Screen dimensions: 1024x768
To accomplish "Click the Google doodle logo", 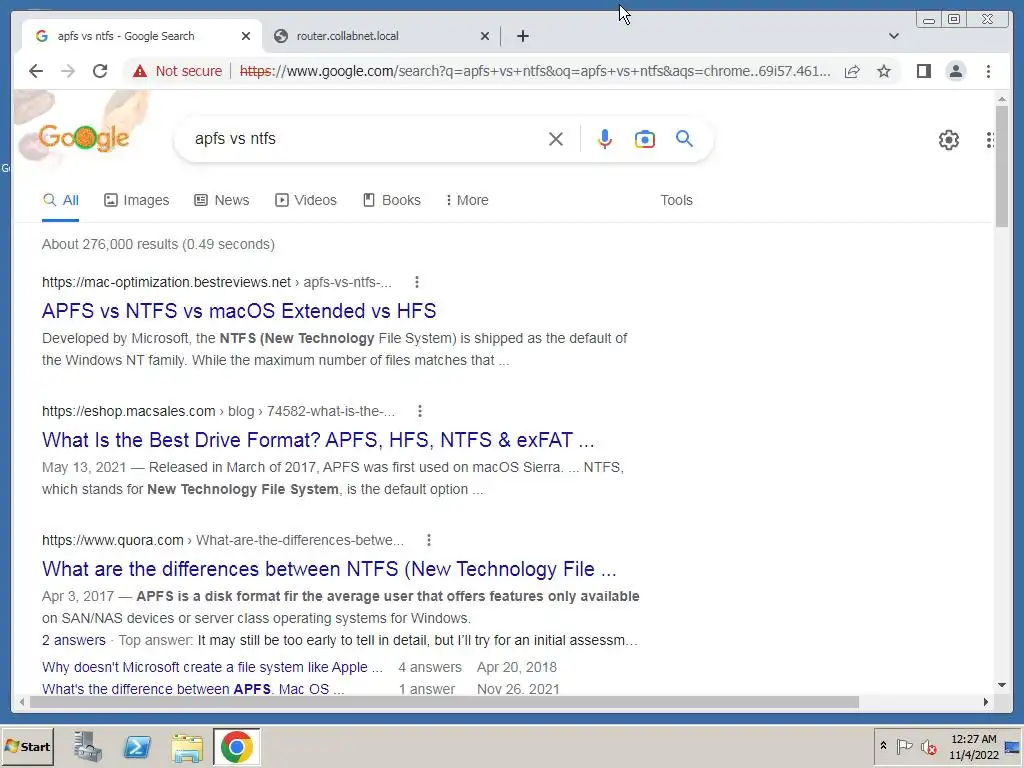I will pos(84,137).
